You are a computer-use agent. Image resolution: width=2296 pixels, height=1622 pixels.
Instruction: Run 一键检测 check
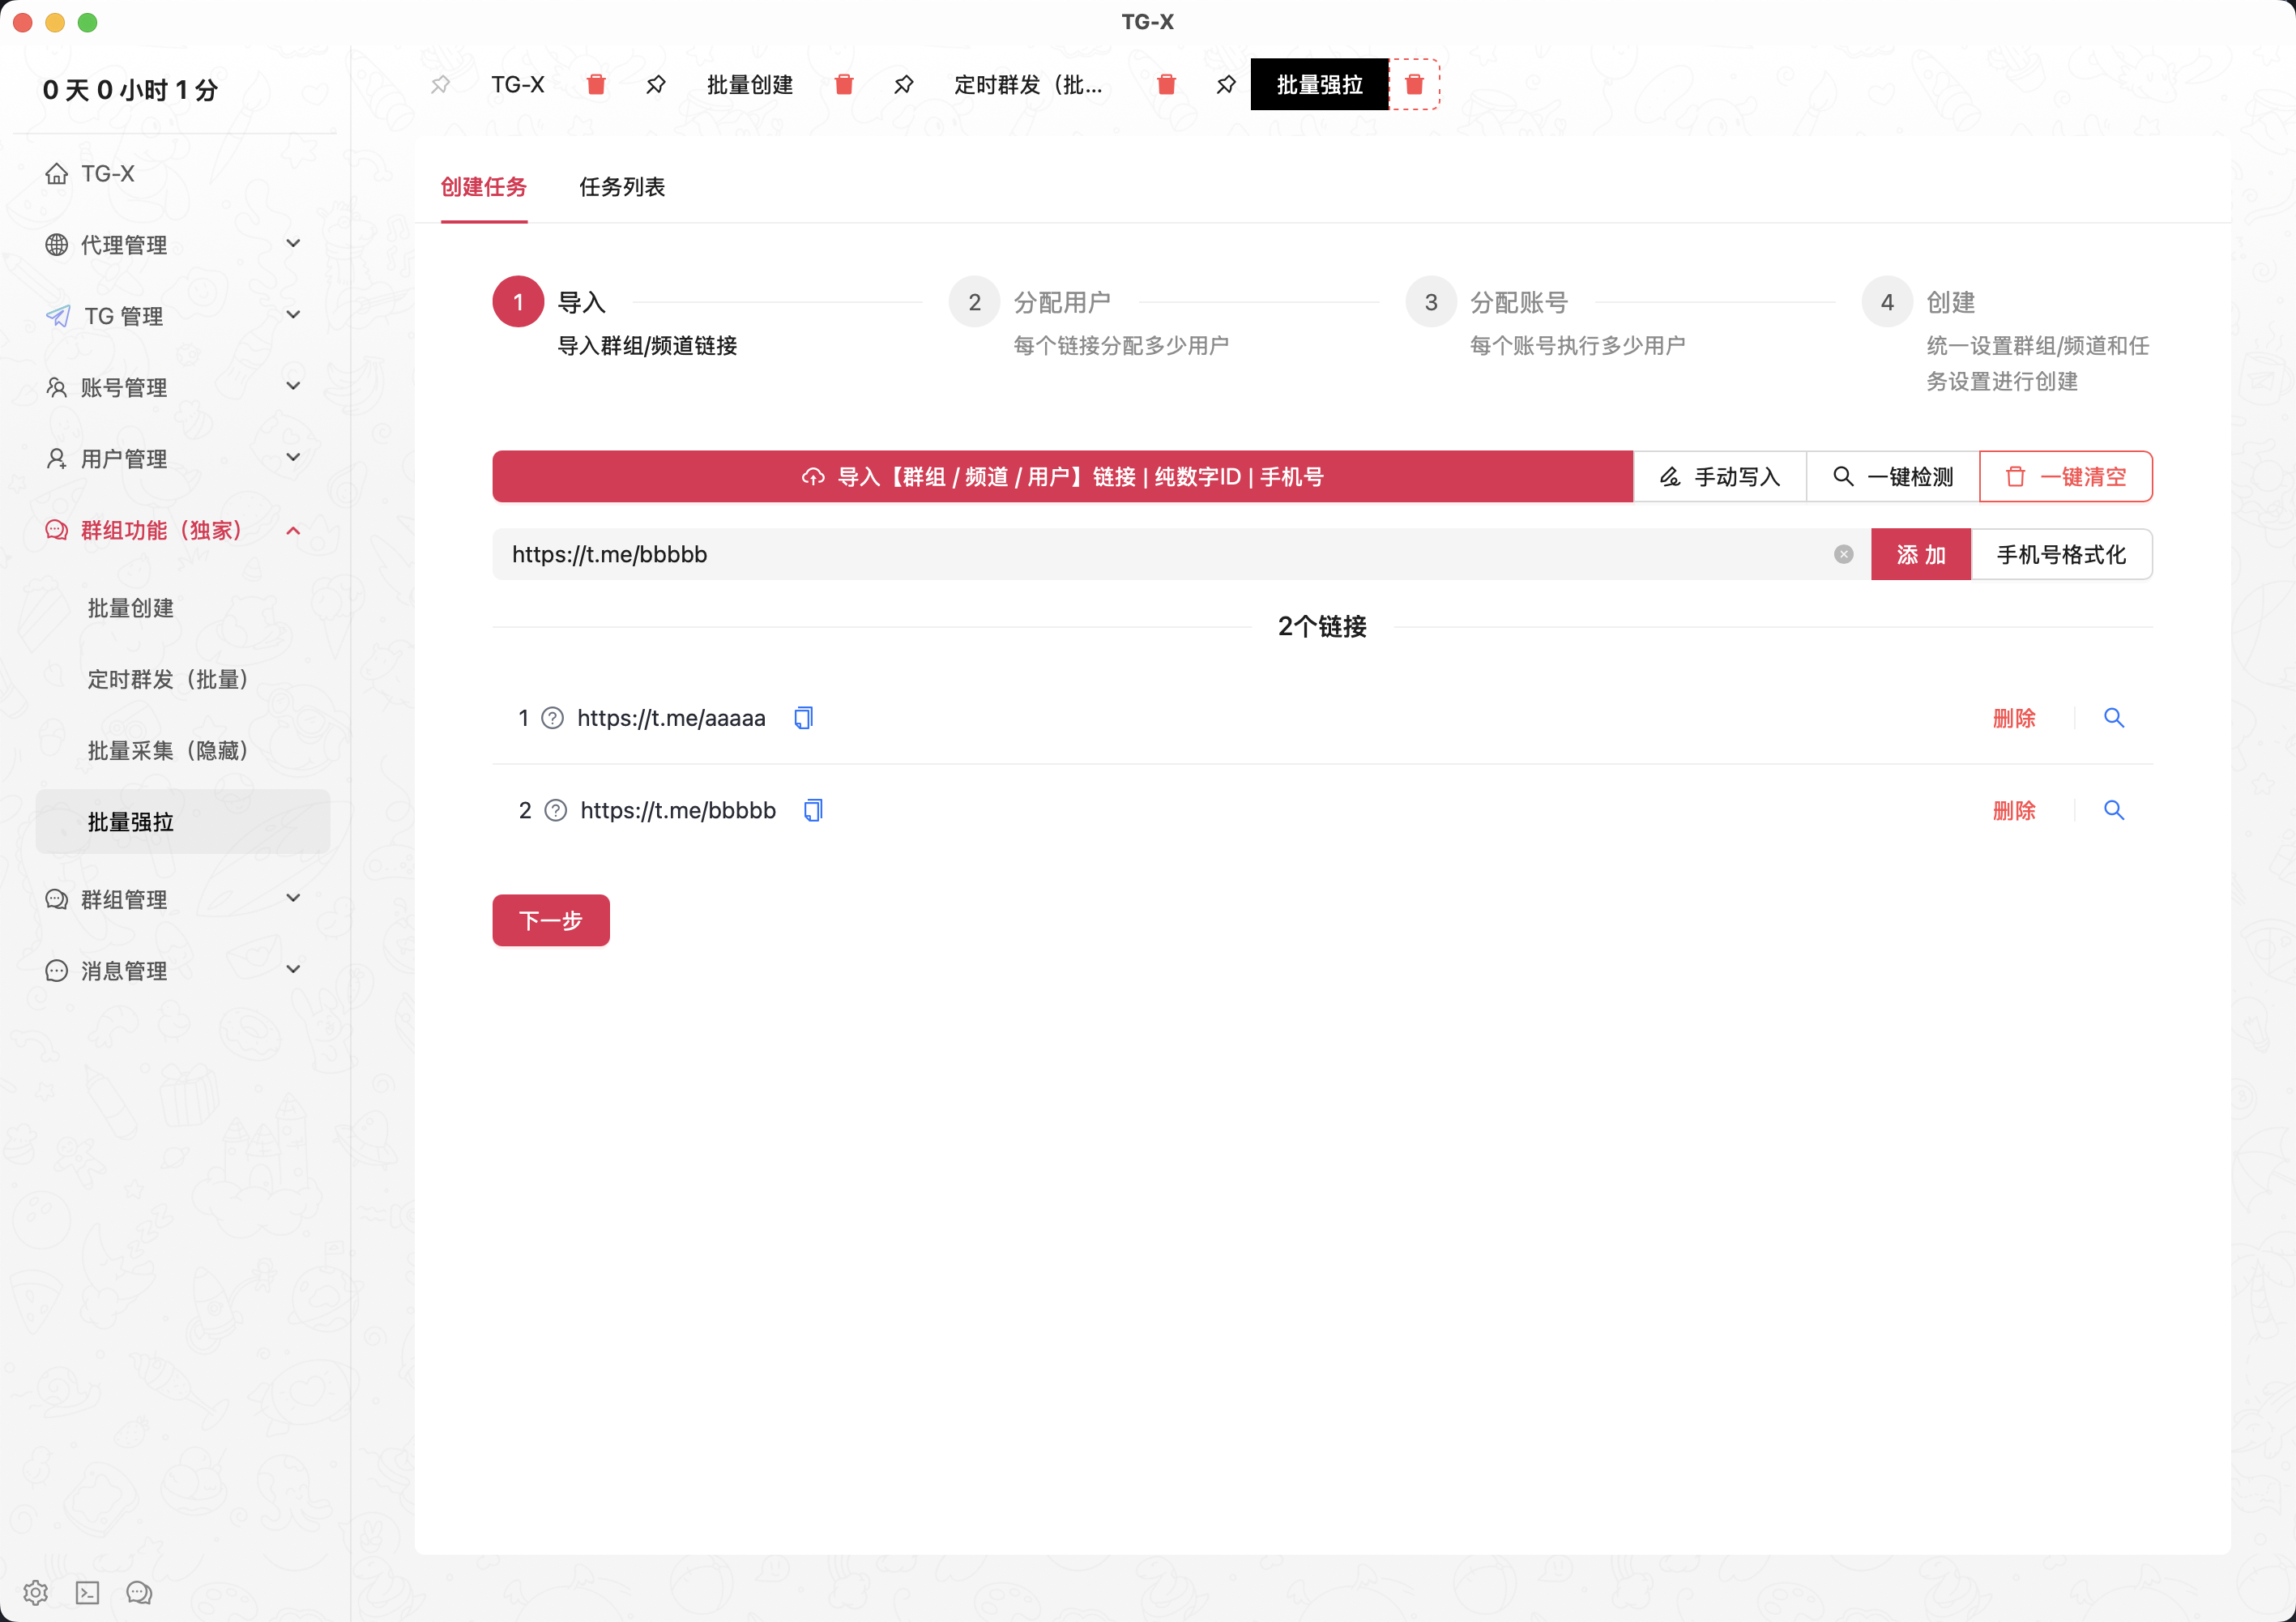click(x=1893, y=477)
